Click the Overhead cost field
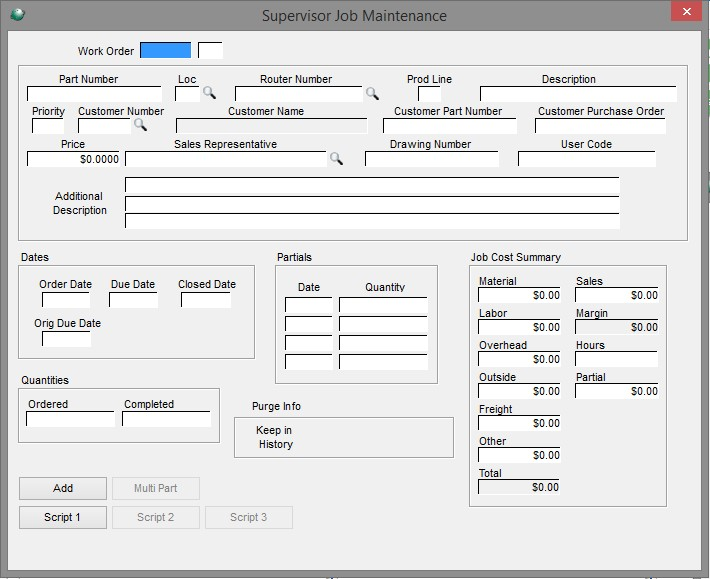 519,359
